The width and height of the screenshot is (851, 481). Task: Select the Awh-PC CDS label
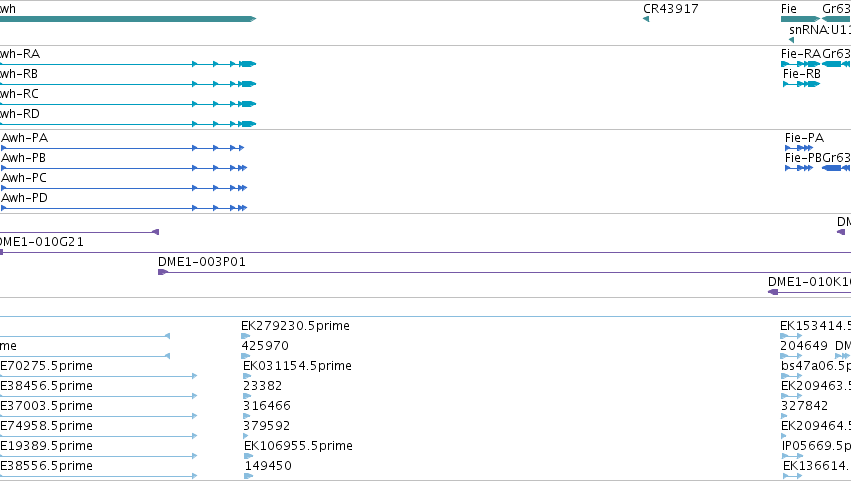[24, 178]
